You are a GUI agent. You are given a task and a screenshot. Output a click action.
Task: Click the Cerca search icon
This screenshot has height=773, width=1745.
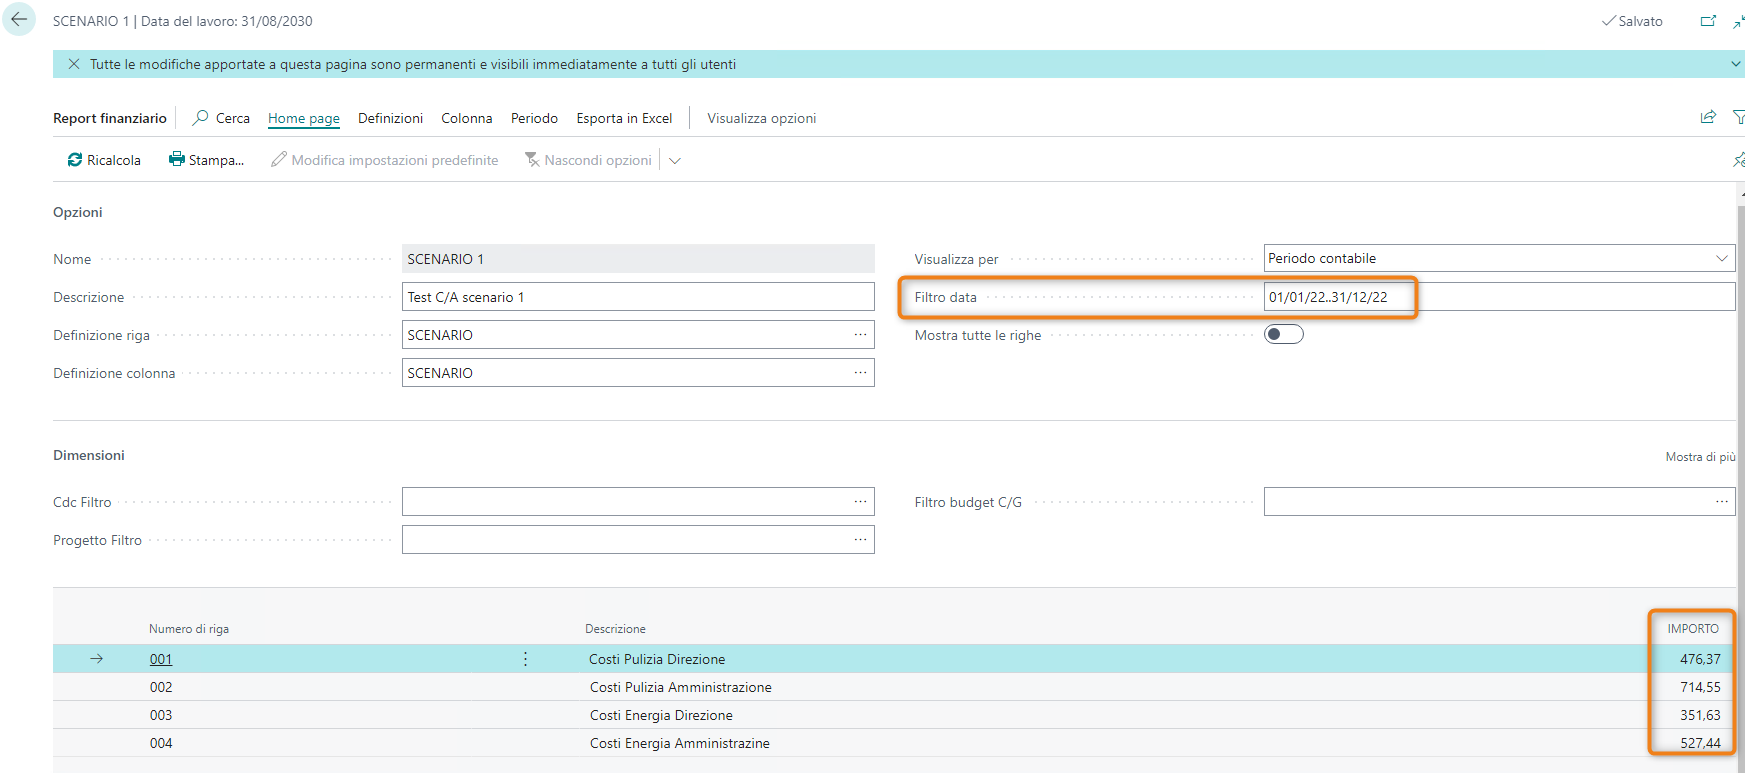tap(201, 118)
